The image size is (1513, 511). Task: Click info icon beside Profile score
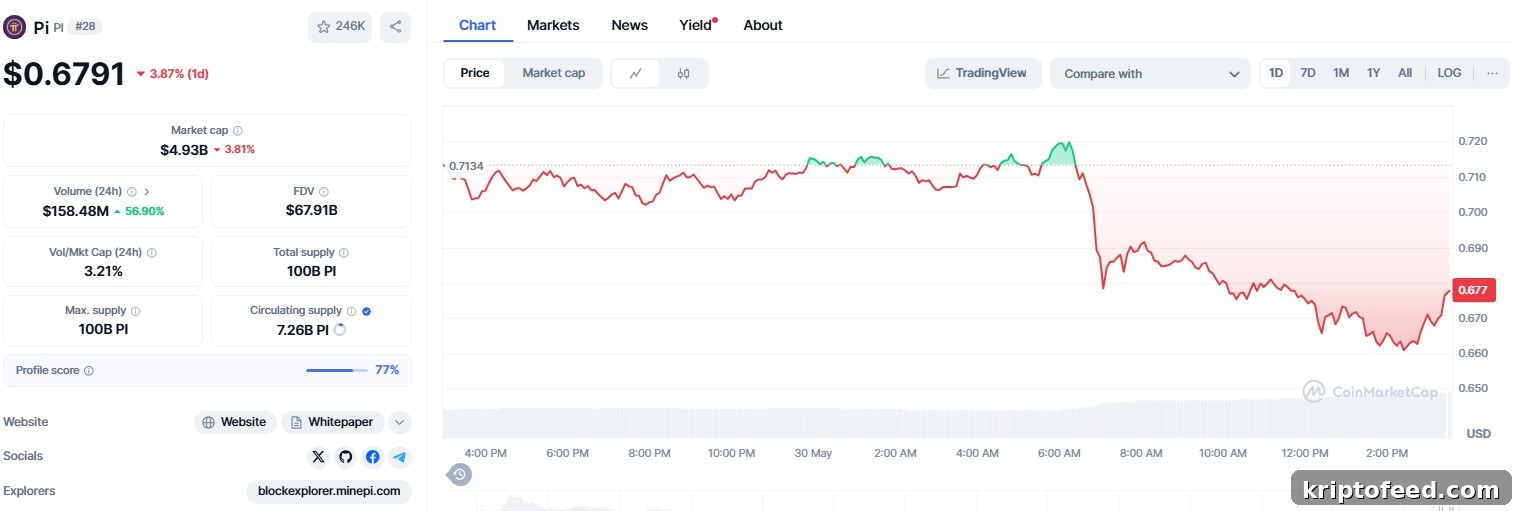[89, 371]
